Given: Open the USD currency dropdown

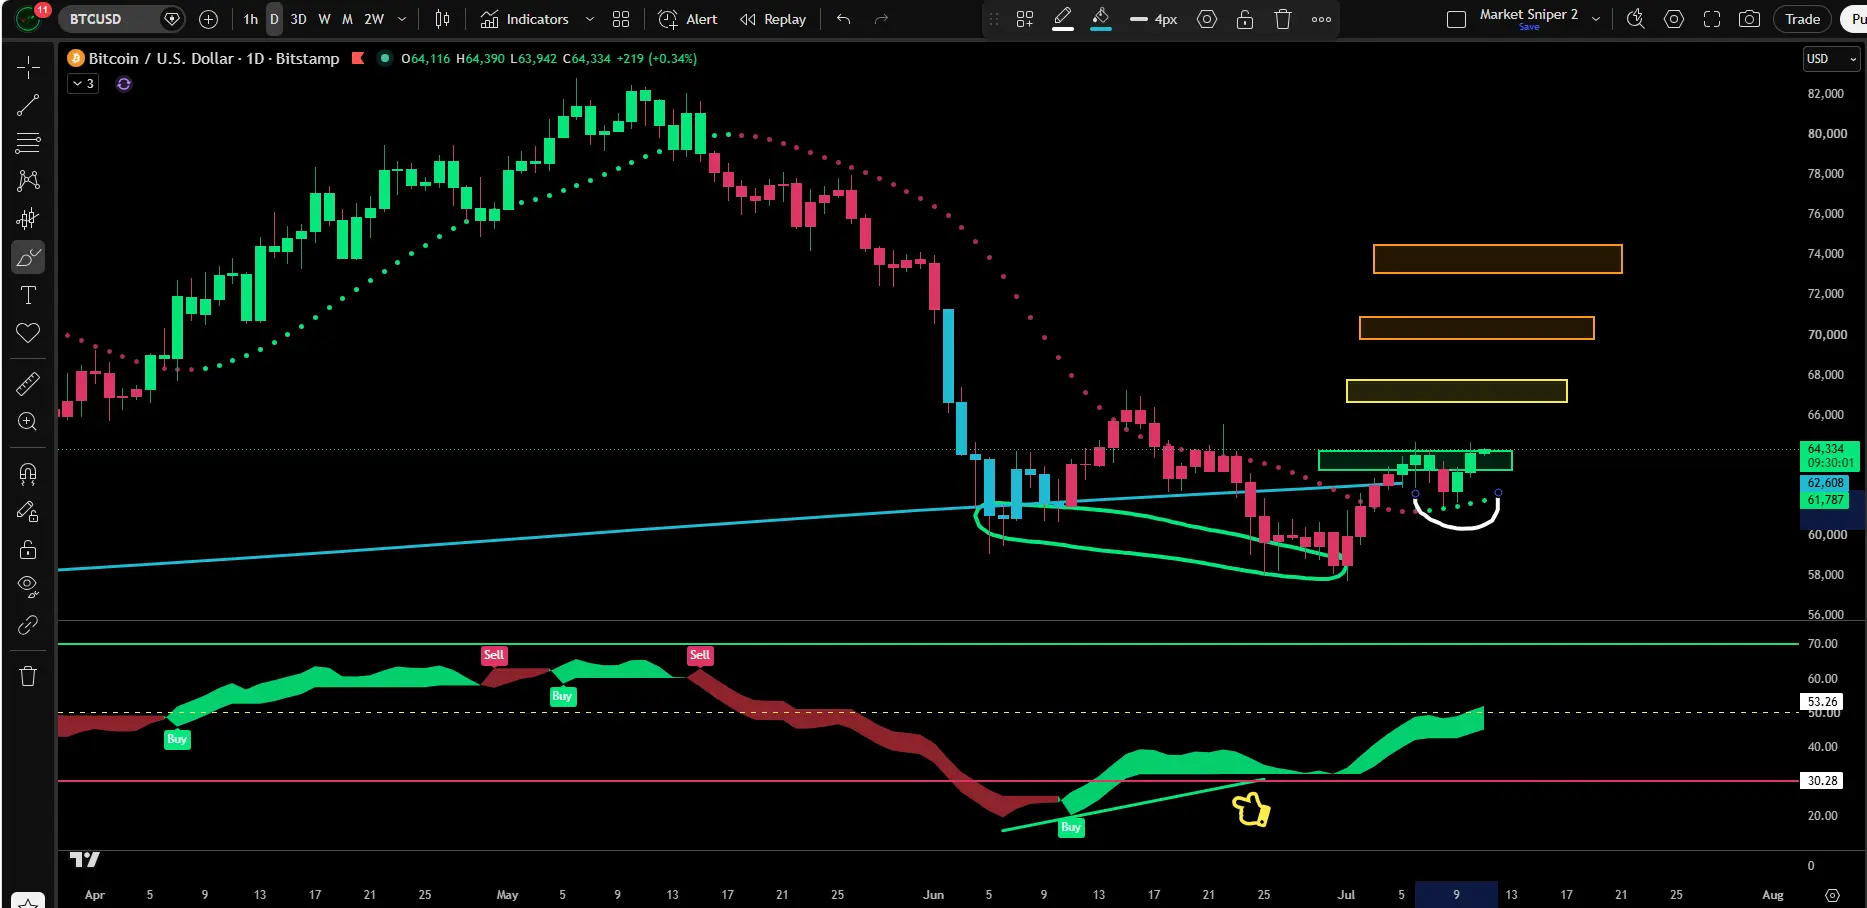Looking at the screenshot, I should click(1831, 59).
